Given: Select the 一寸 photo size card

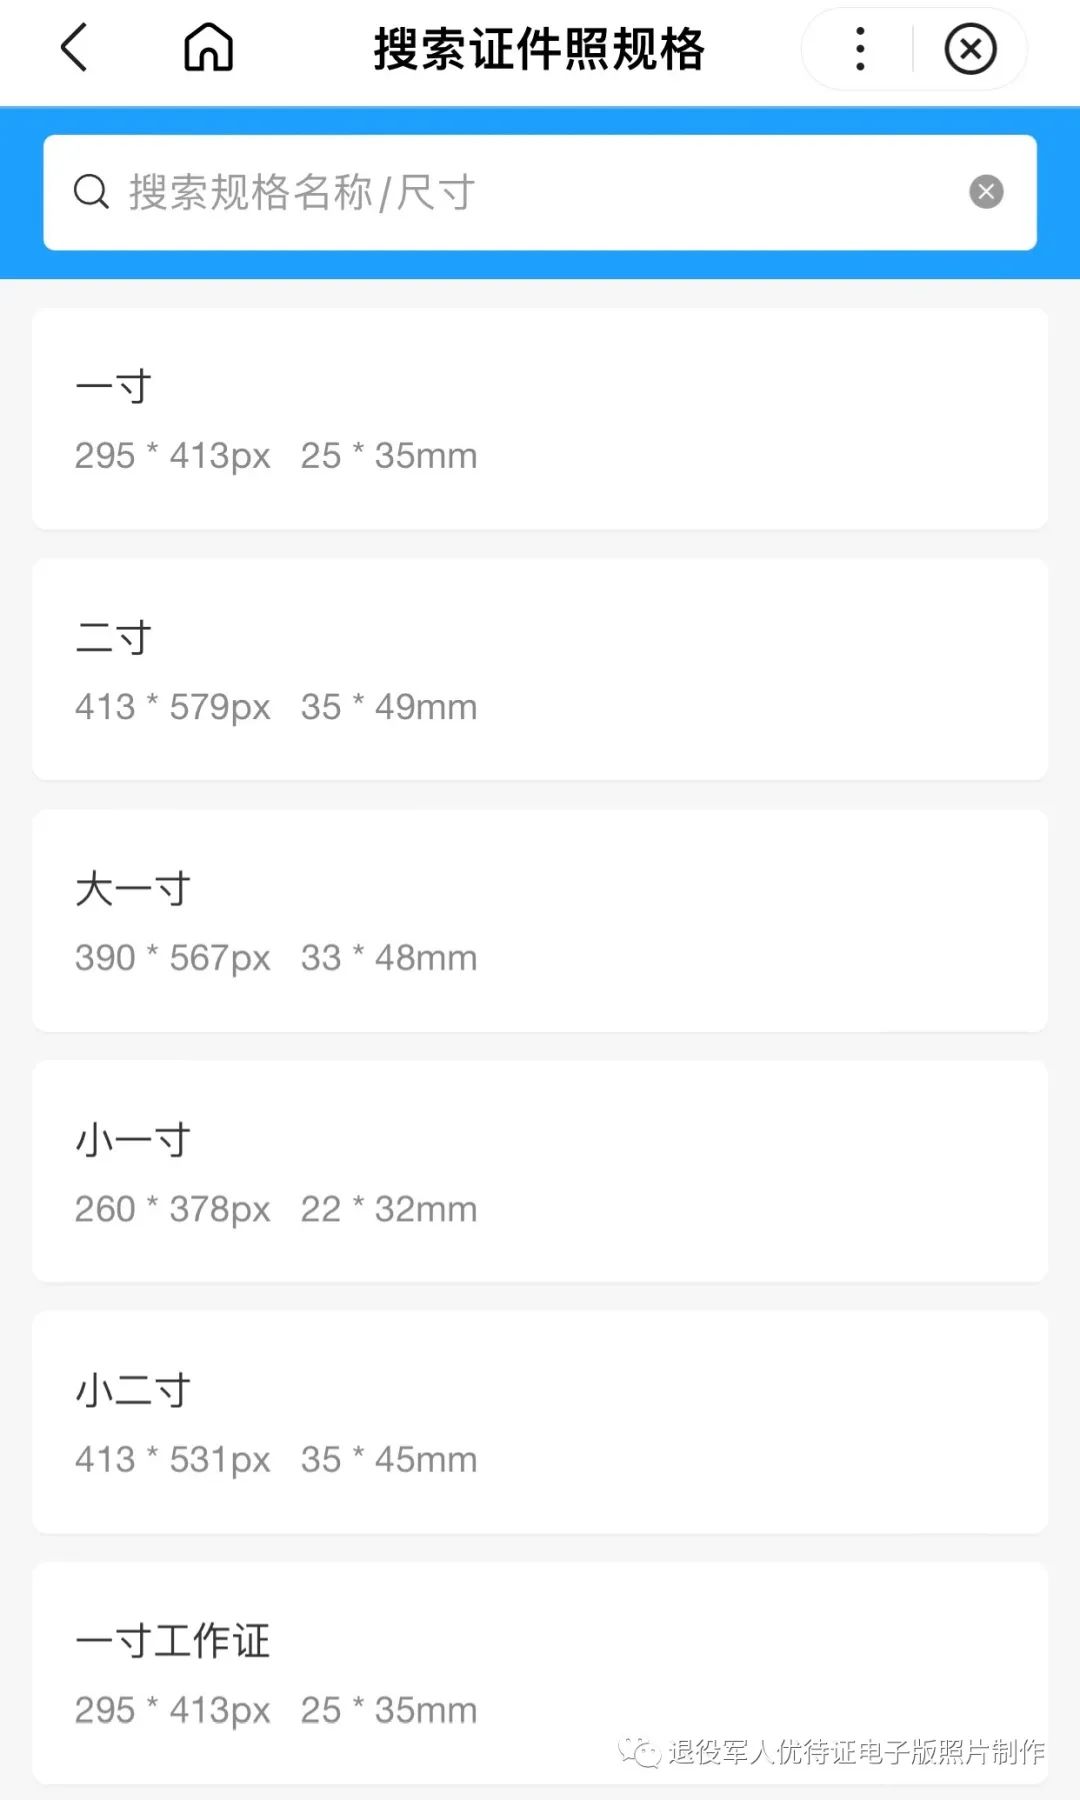Looking at the screenshot, I should click(540, 419).
